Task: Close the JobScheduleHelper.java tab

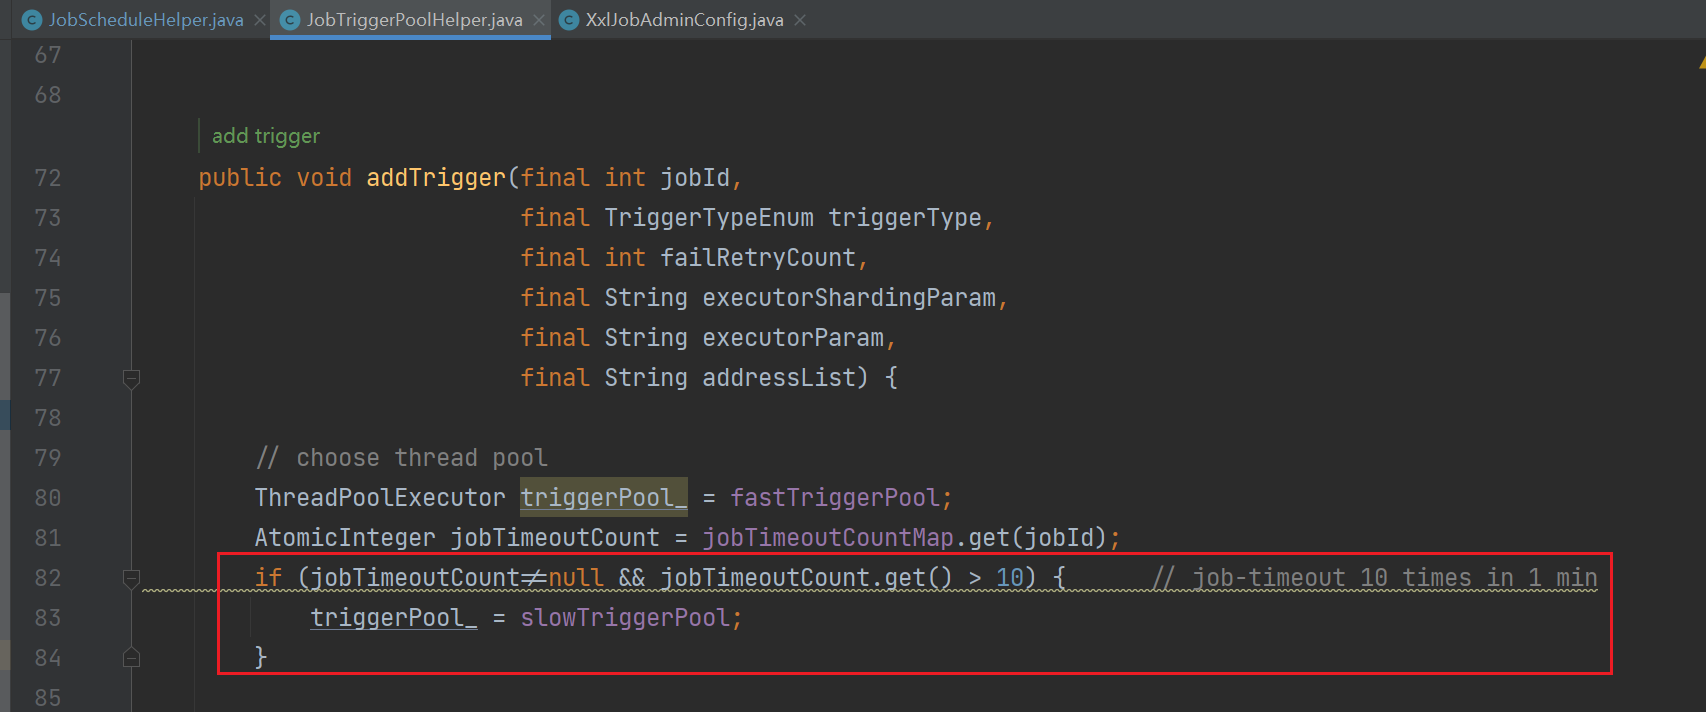Action: (260, 20)
